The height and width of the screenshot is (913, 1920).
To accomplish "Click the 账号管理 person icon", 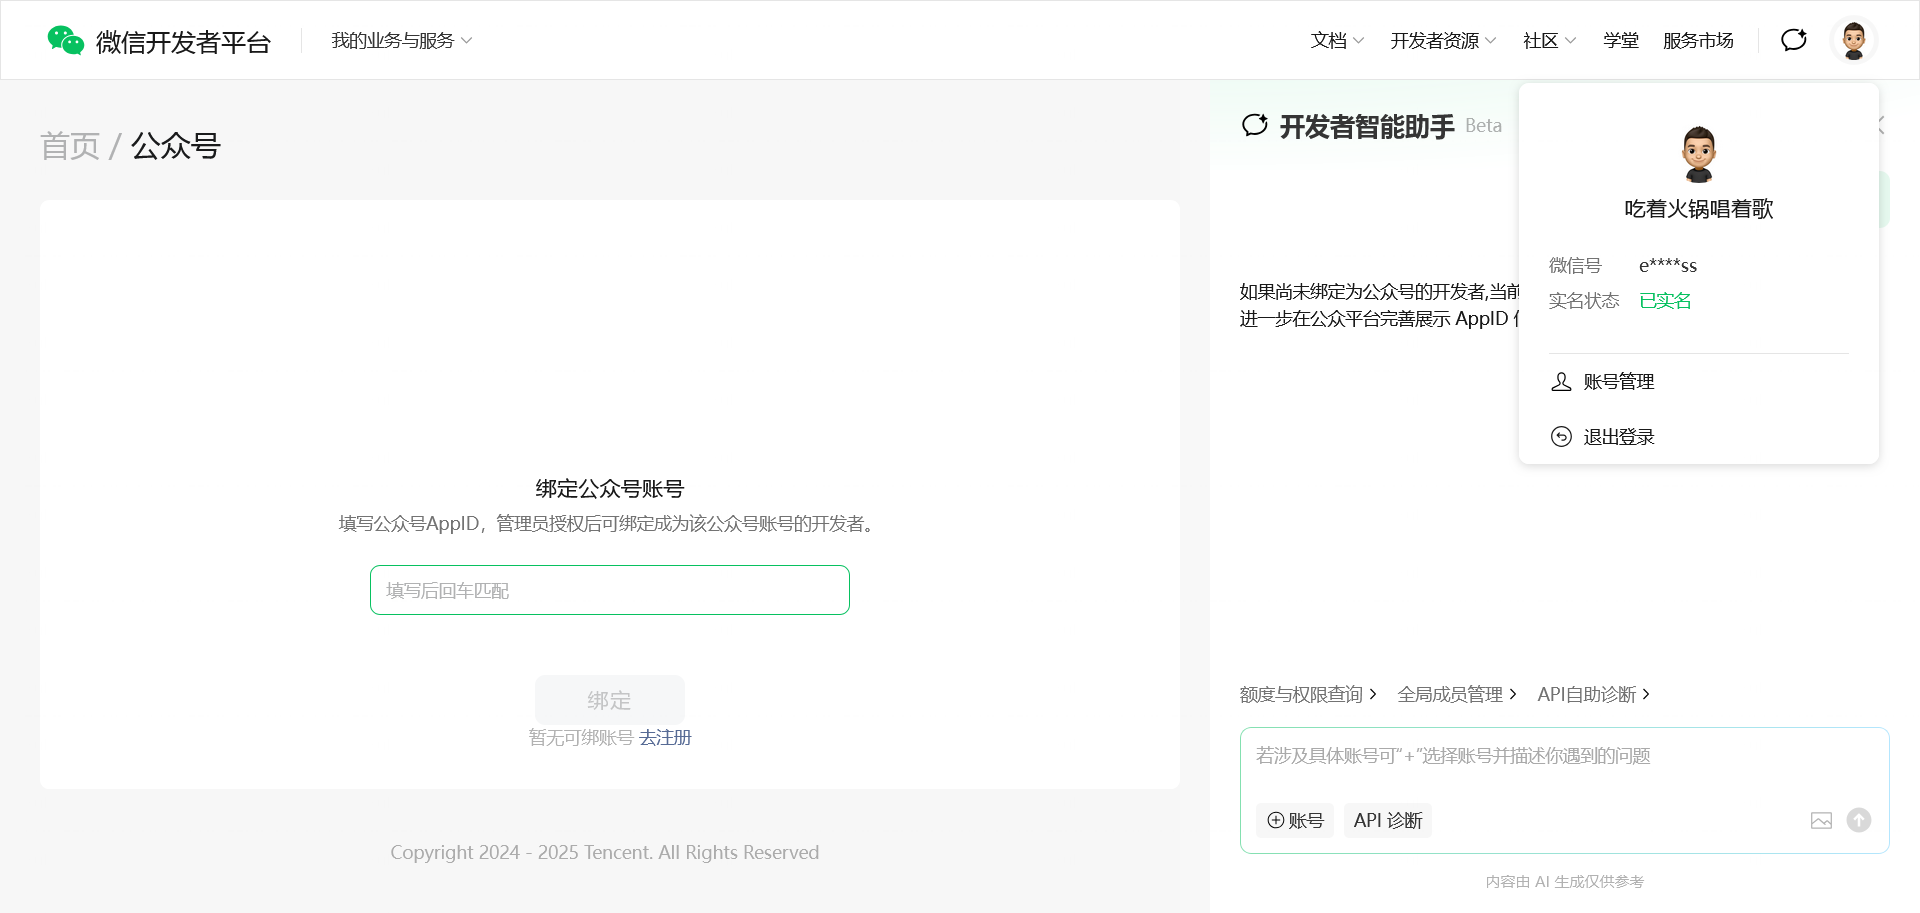I will tap(1561, 382).
